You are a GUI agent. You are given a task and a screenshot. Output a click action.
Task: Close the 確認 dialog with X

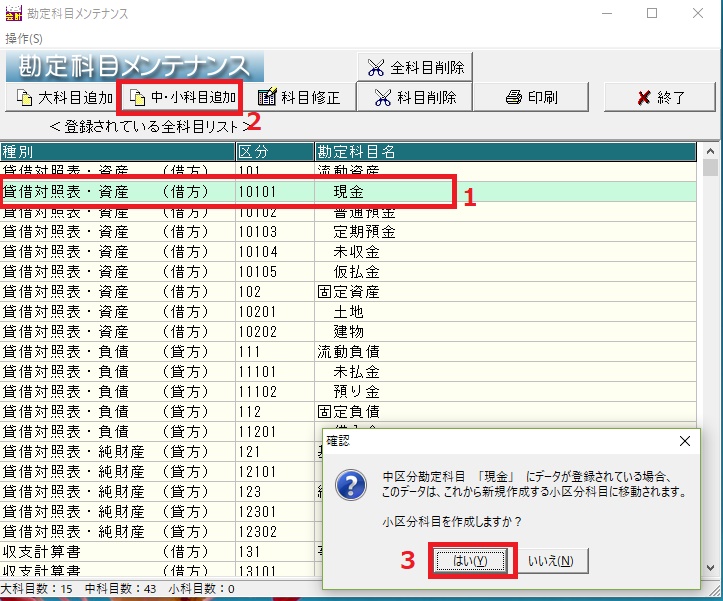pos(685,441)
